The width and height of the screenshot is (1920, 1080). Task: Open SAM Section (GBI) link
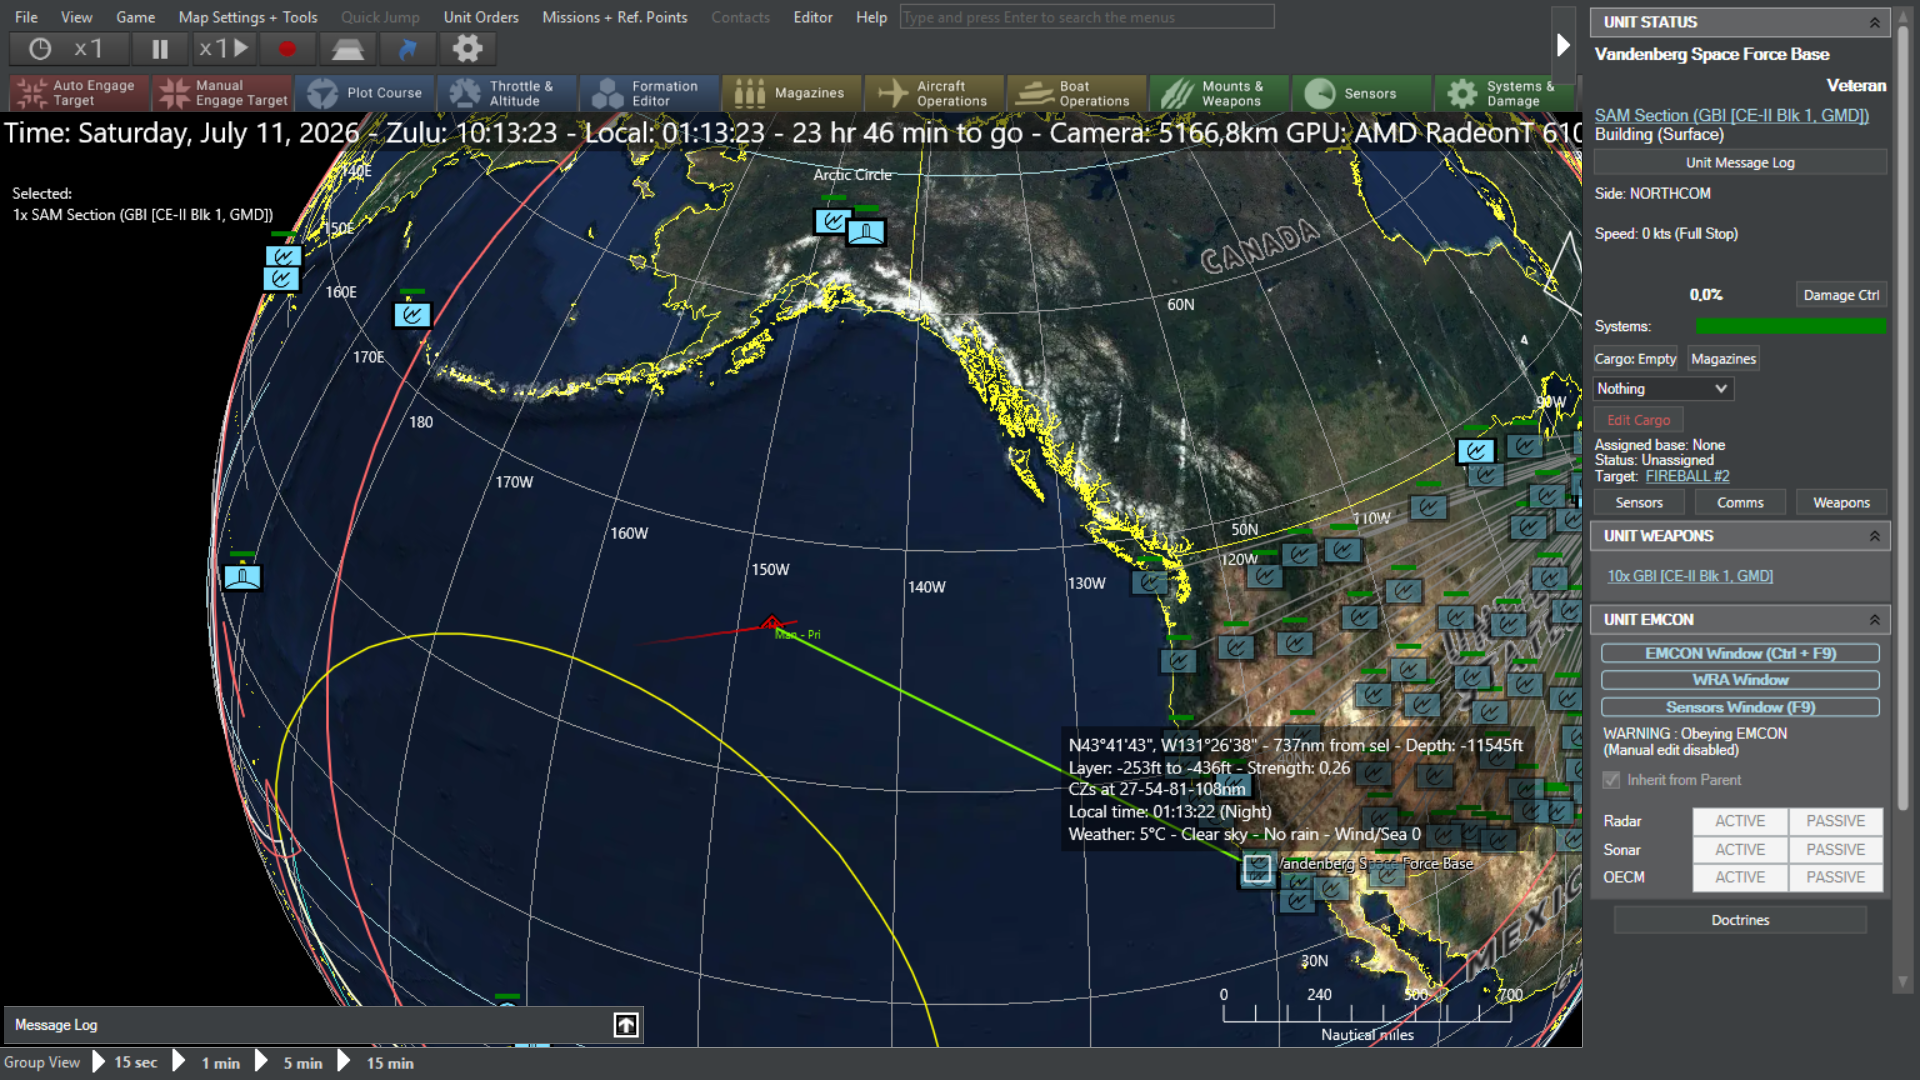pos(1731,116)
